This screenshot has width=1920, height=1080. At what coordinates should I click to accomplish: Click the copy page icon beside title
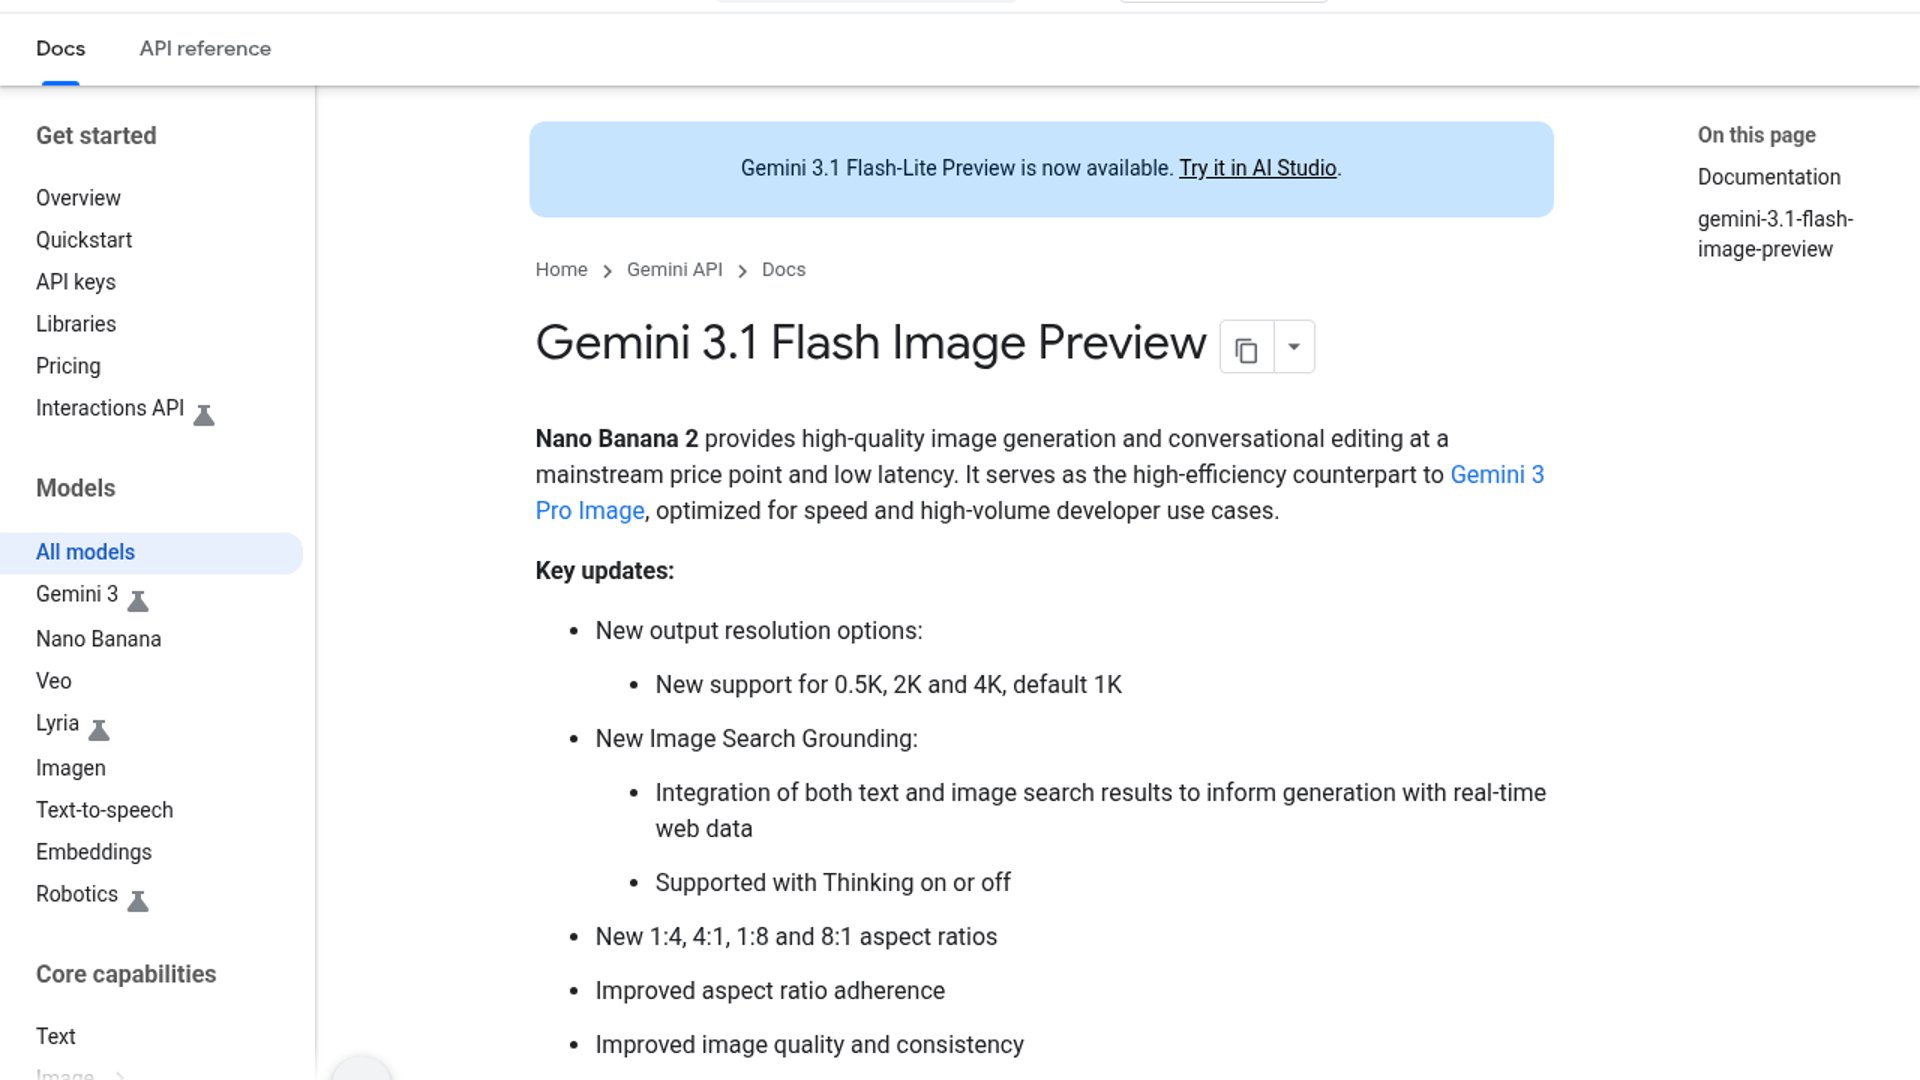(1246, 348)
